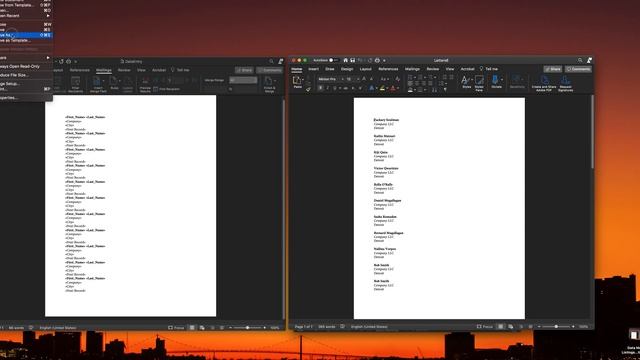This screenshot has height=360, width=640.
Task: Click Focus mode in the left window status bar
Action: (x=176, y=328)
